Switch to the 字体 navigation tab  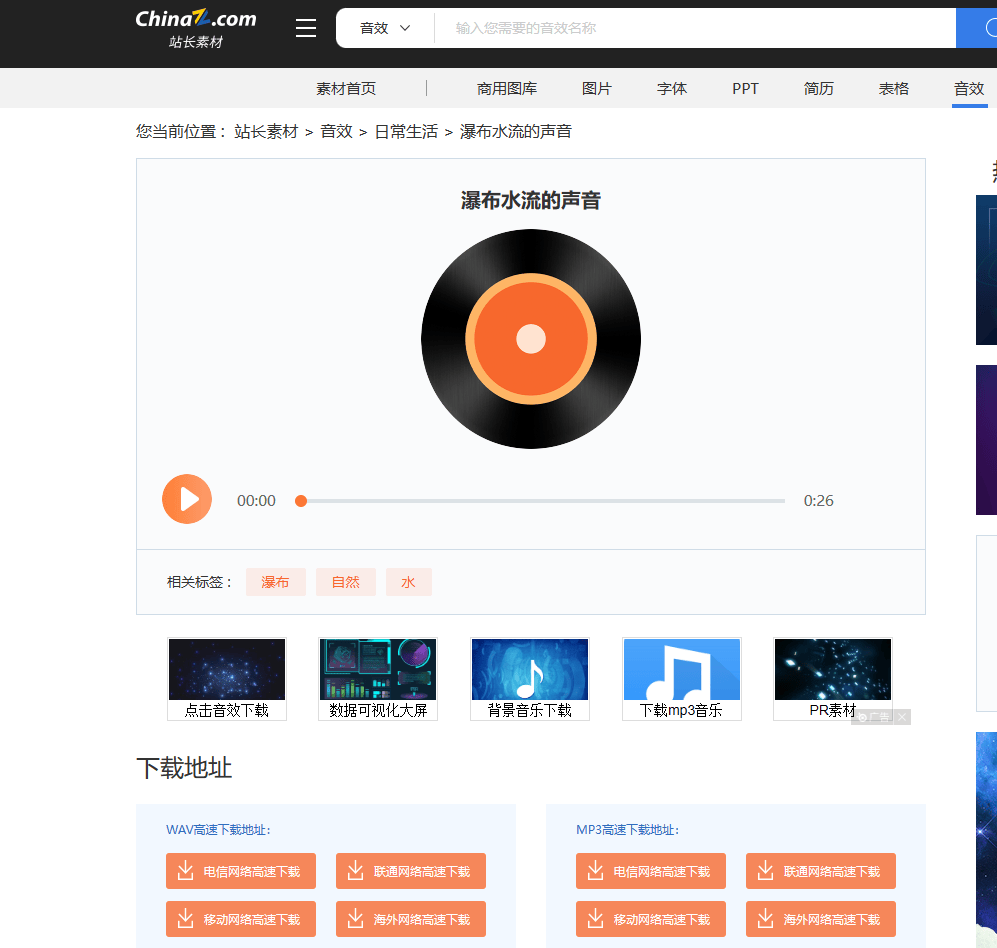[x=671, y=88]
